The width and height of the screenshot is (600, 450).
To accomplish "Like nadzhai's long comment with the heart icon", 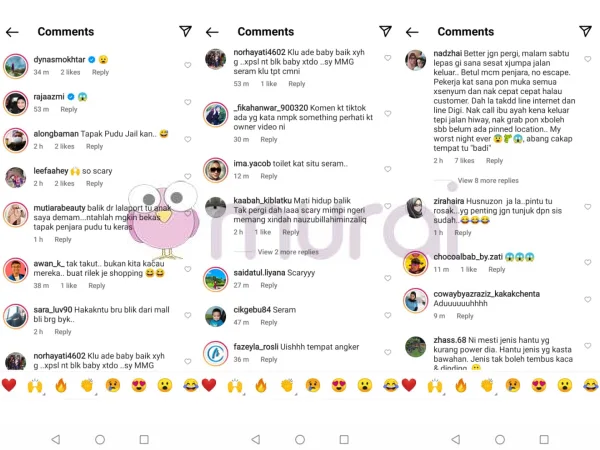I will coord(588,59).
